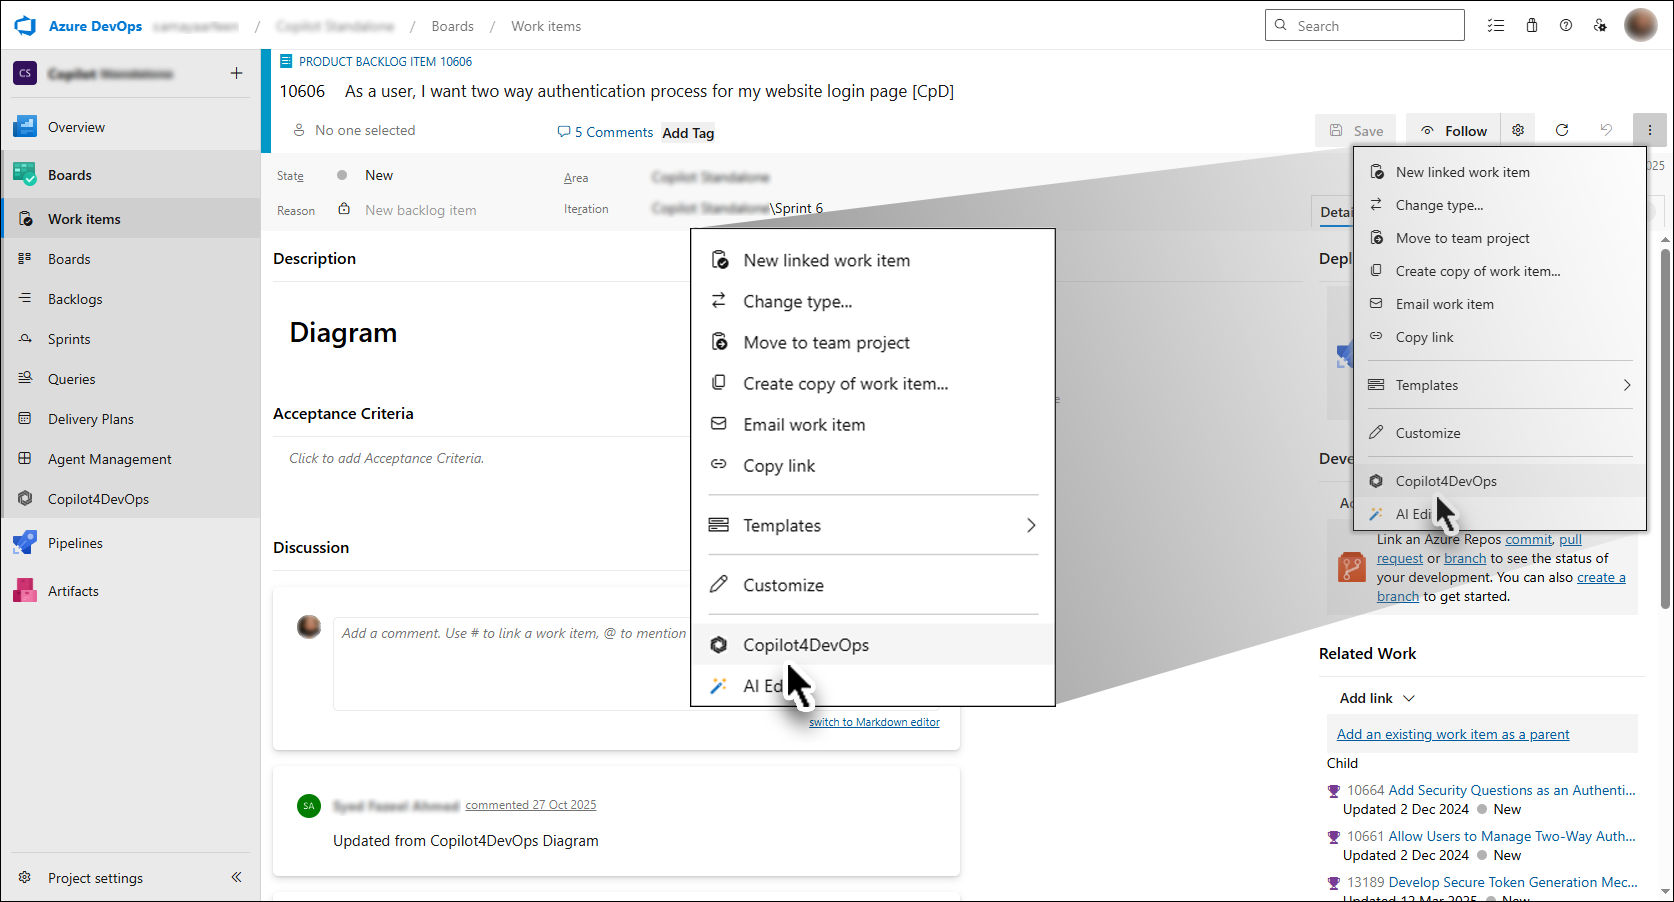Expand the Add link dropdown under Related Work

(x=1377, y=698)
